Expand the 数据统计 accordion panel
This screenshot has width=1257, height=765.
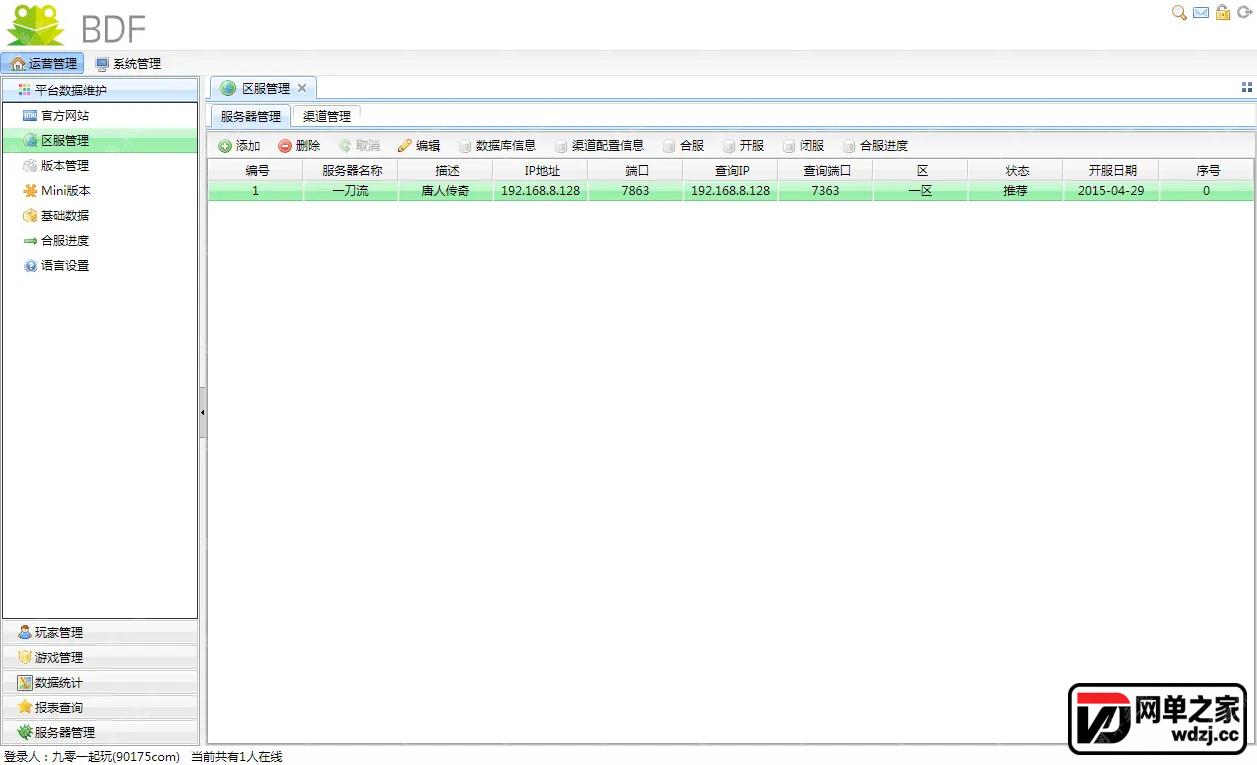pos(100,683)
